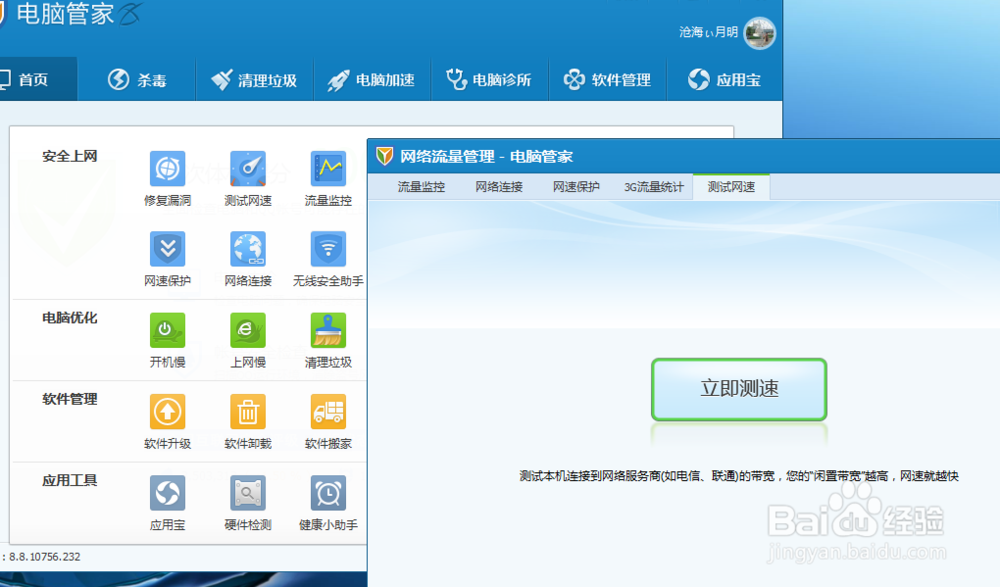Open the 网络连接 globe icon
This screenshot has width=1000, height=587.
tap(248, 249)
